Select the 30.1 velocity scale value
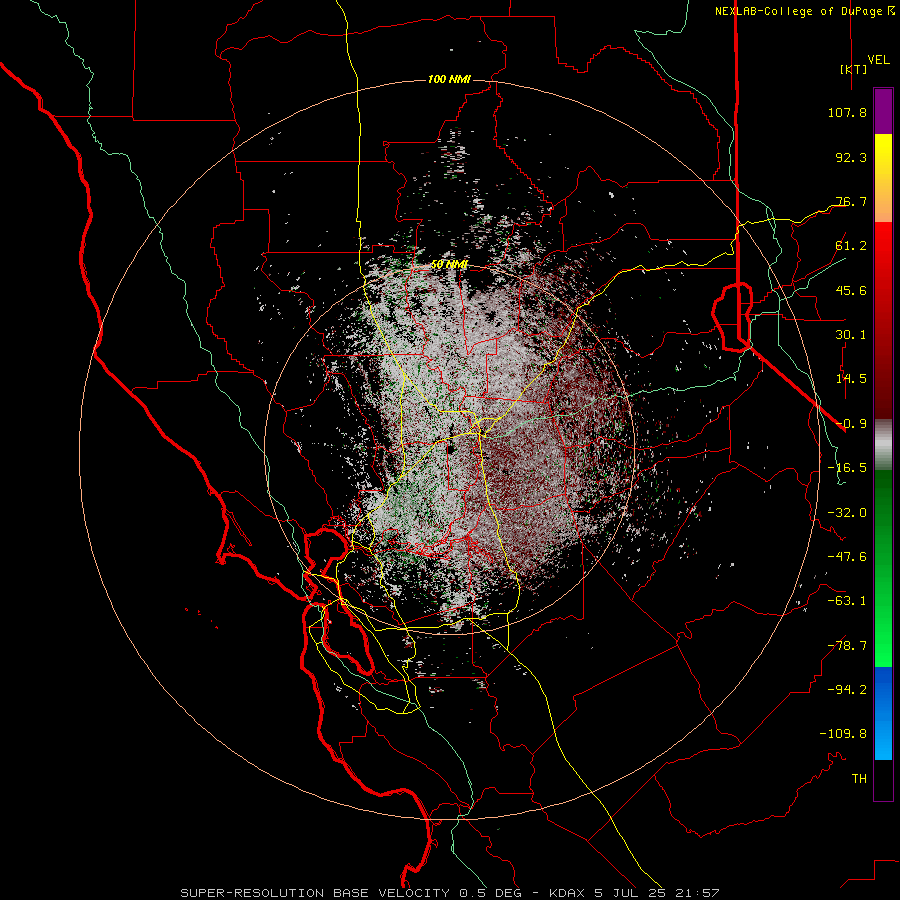 (x=851, y=335)
